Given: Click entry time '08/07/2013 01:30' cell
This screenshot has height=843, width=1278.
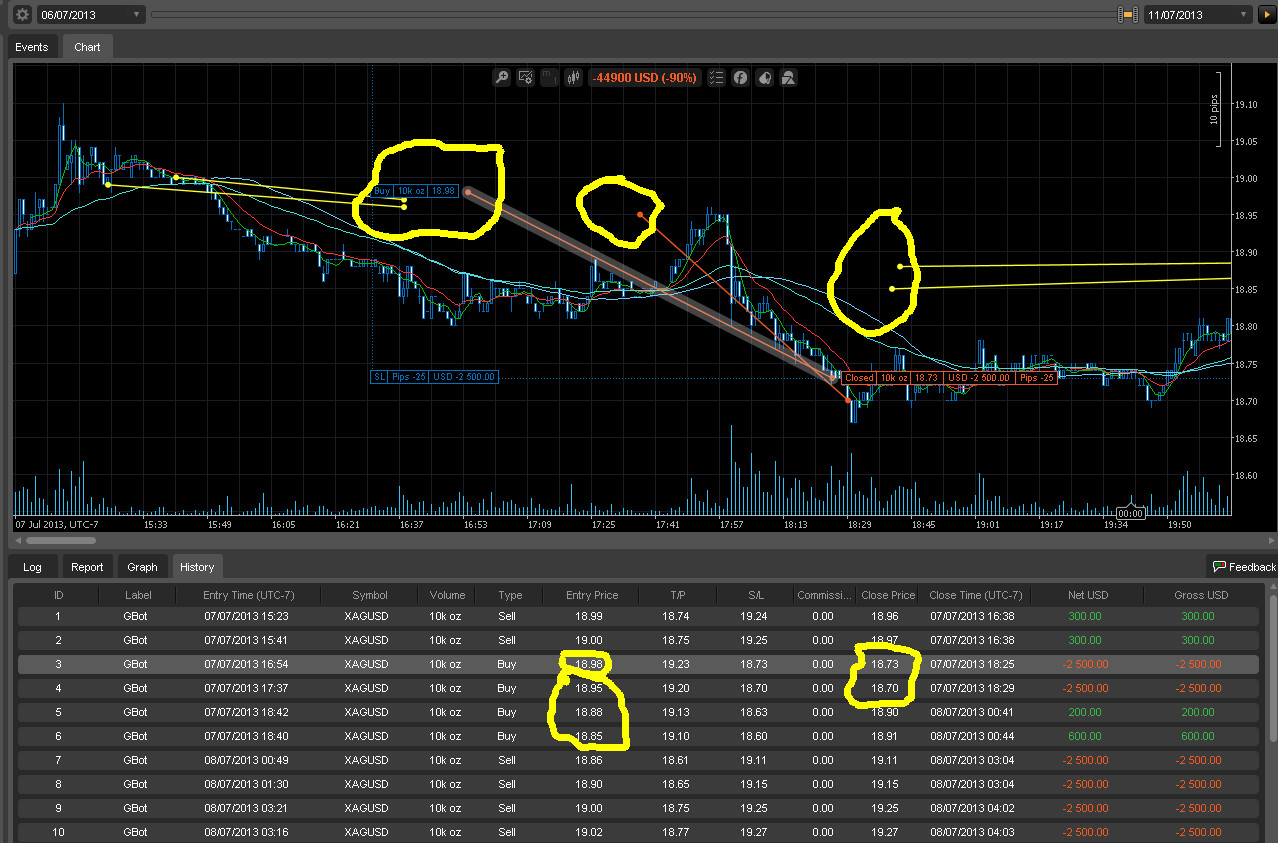Looking at the screenshot, I should [x=248, y=784].
